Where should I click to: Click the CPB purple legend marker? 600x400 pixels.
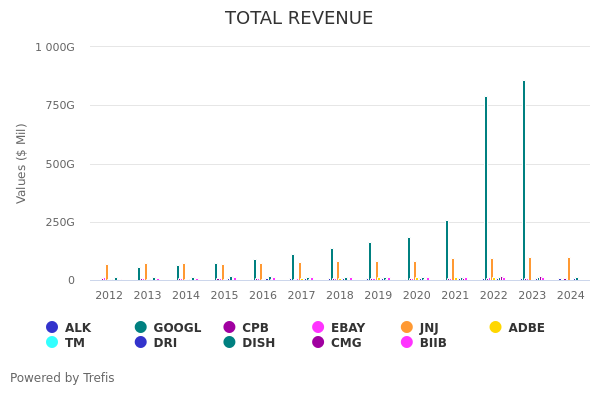229,327
